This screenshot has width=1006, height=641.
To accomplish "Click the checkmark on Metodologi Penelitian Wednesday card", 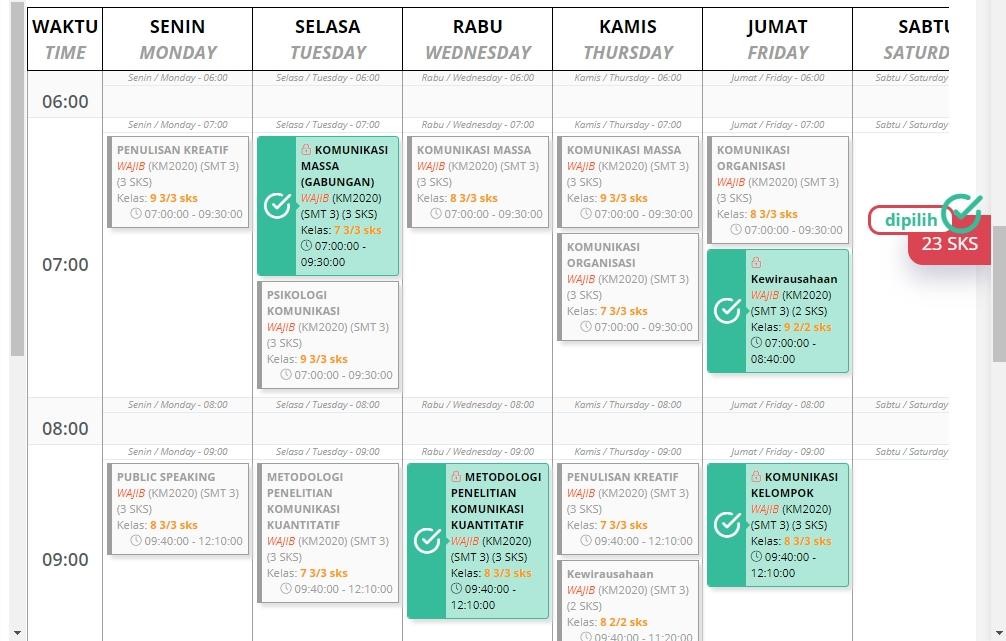I will pyautogui.click(x=428, y=540).
